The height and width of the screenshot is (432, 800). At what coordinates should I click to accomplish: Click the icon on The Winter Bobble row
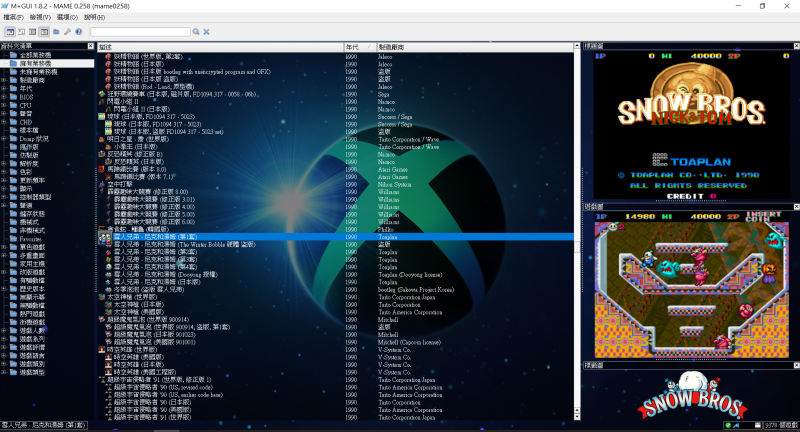click(109, 244)
